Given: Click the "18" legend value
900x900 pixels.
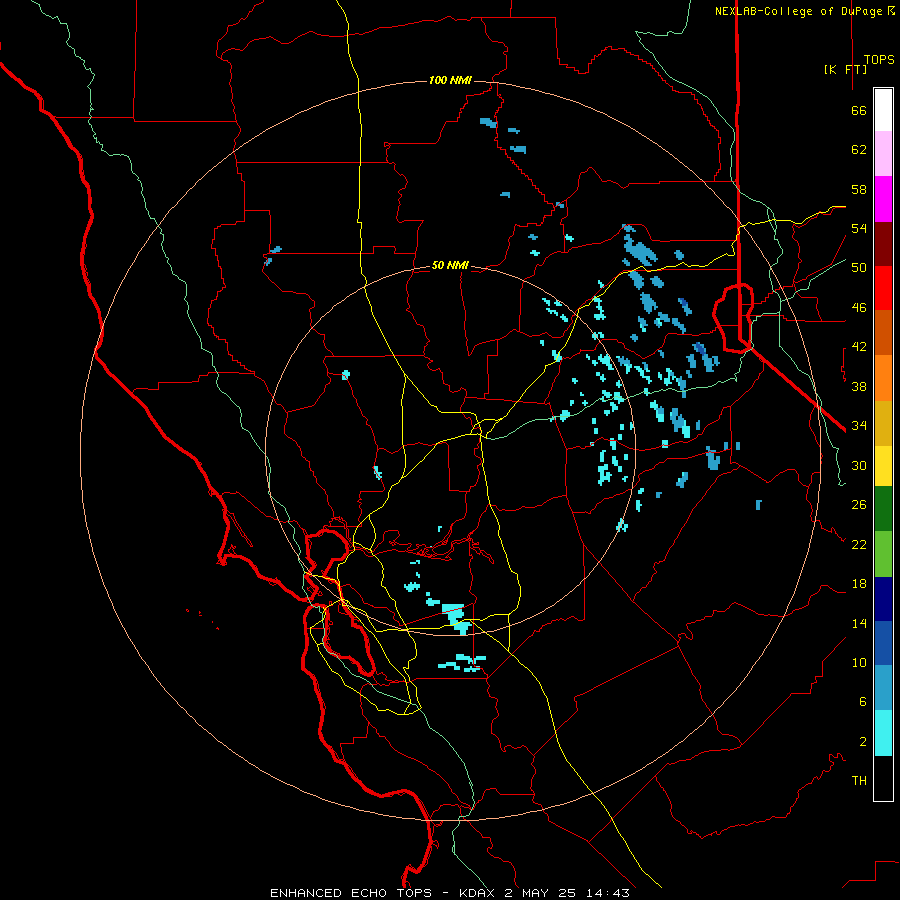Looking at the screenshot, I should tap(859, 584).
